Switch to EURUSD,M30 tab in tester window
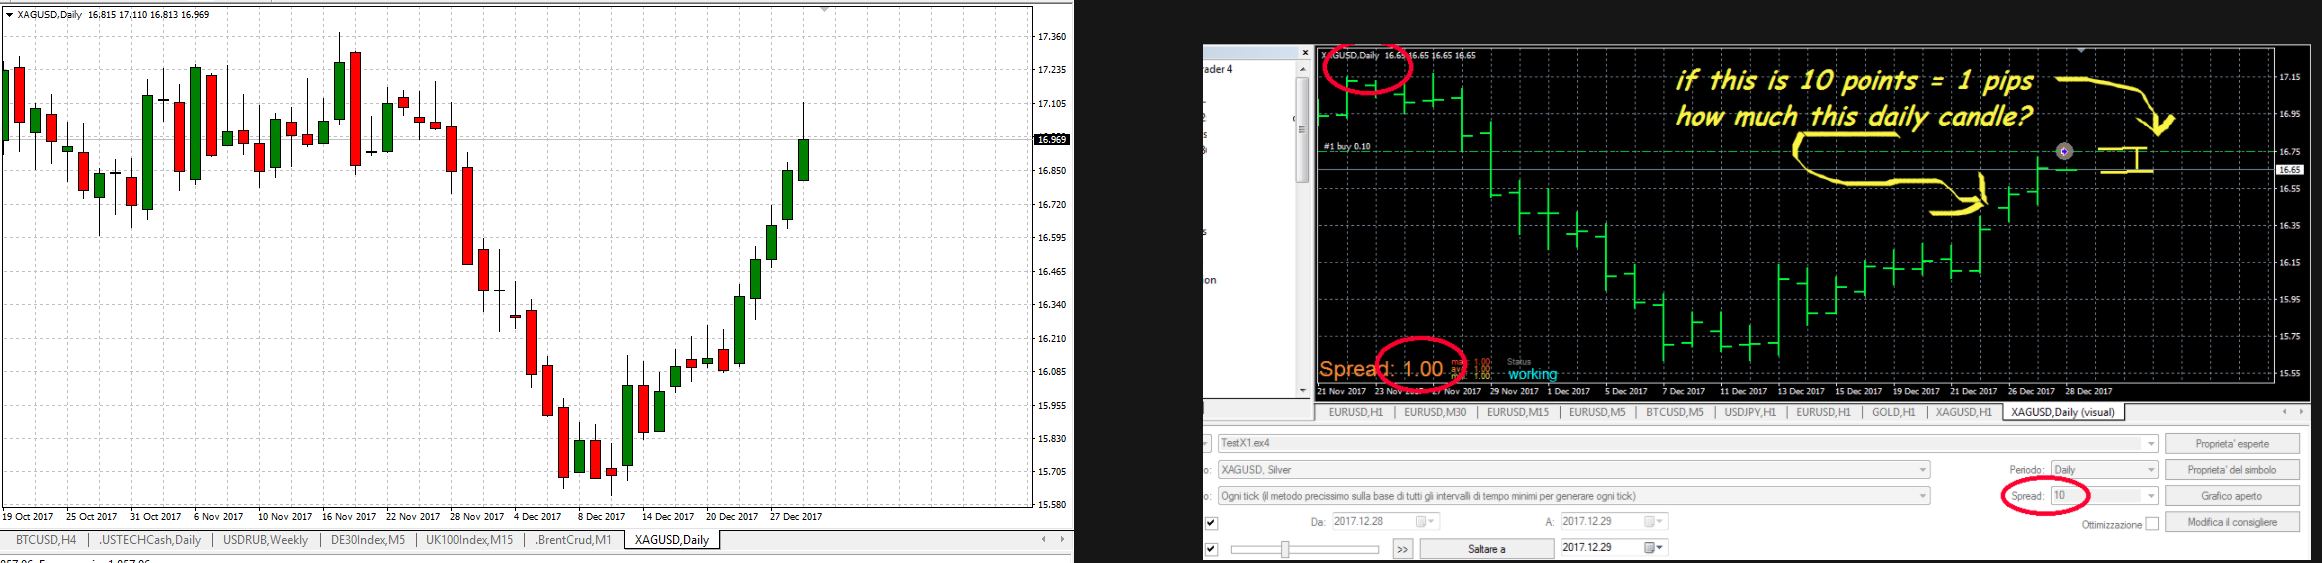This screenshot has width=2322, height=563. pyautogui.click(x=1435, y=412)
